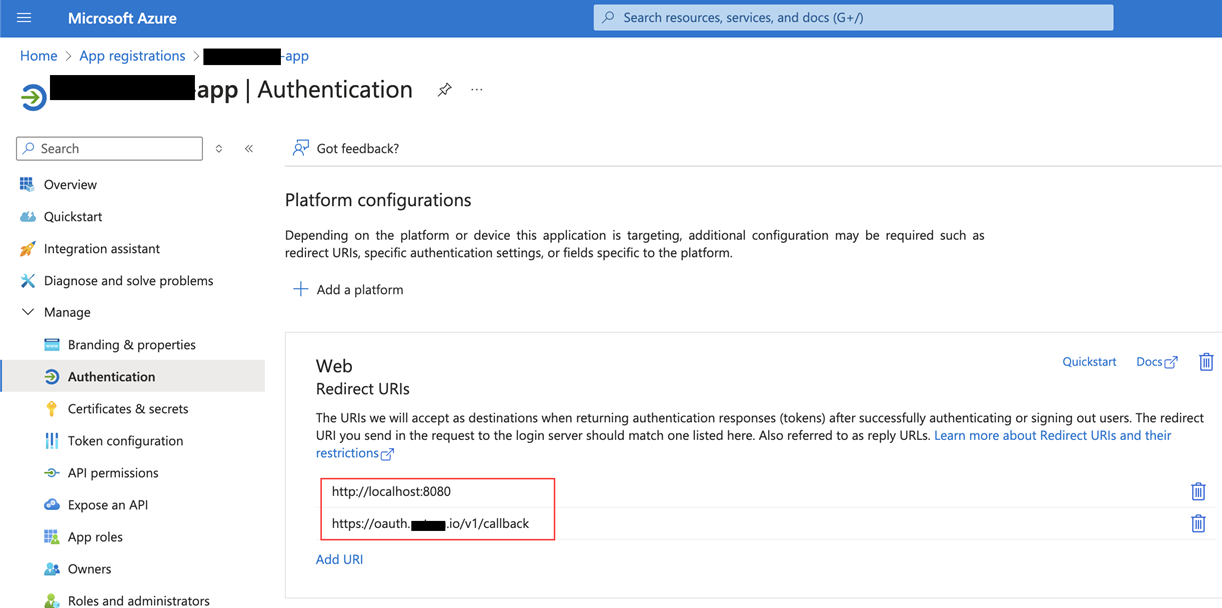1222x608 pixels.
Task: Click Add a platform
Action: [x=360, y=290]
